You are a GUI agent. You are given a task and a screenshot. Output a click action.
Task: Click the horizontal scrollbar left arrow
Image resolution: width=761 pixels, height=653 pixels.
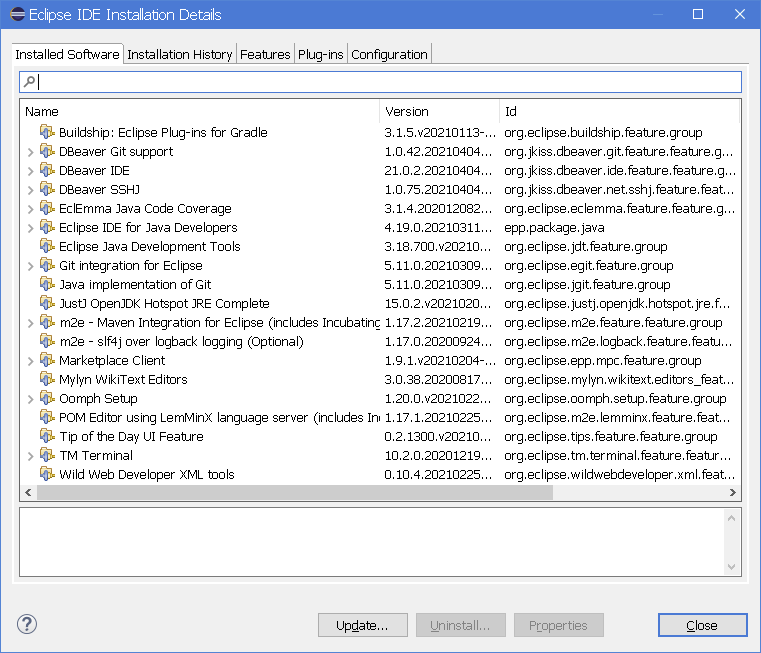coord(29,492)
